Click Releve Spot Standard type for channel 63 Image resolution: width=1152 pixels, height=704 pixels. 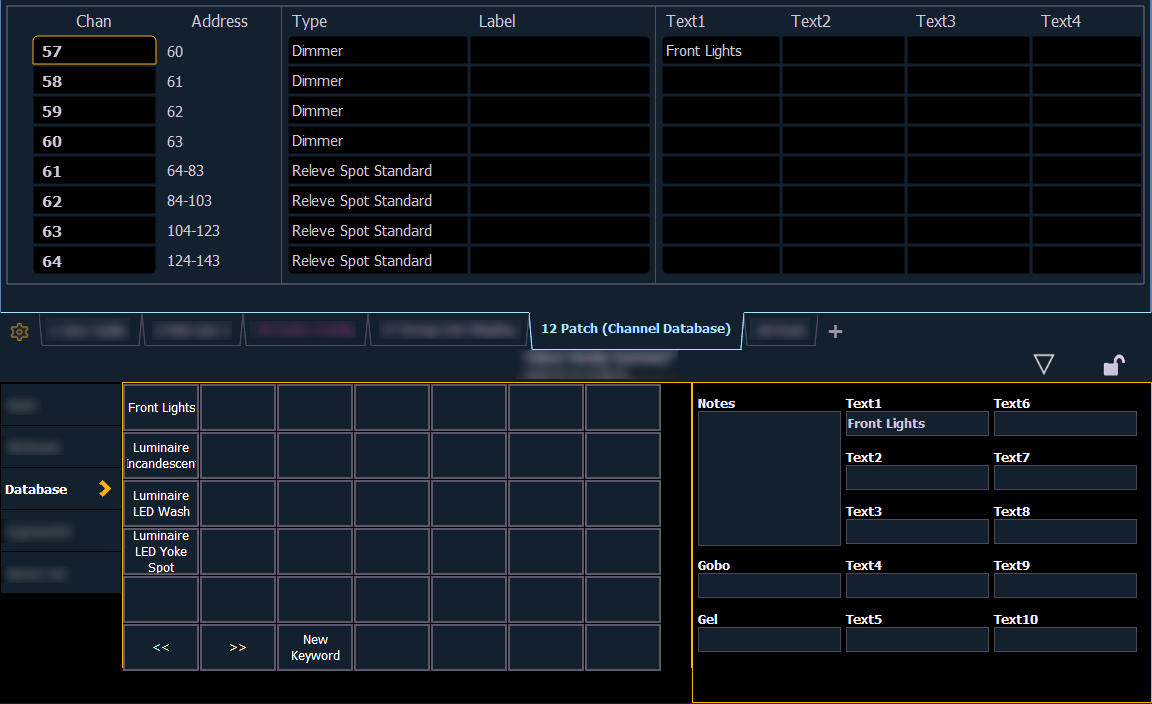pos(378,231)
